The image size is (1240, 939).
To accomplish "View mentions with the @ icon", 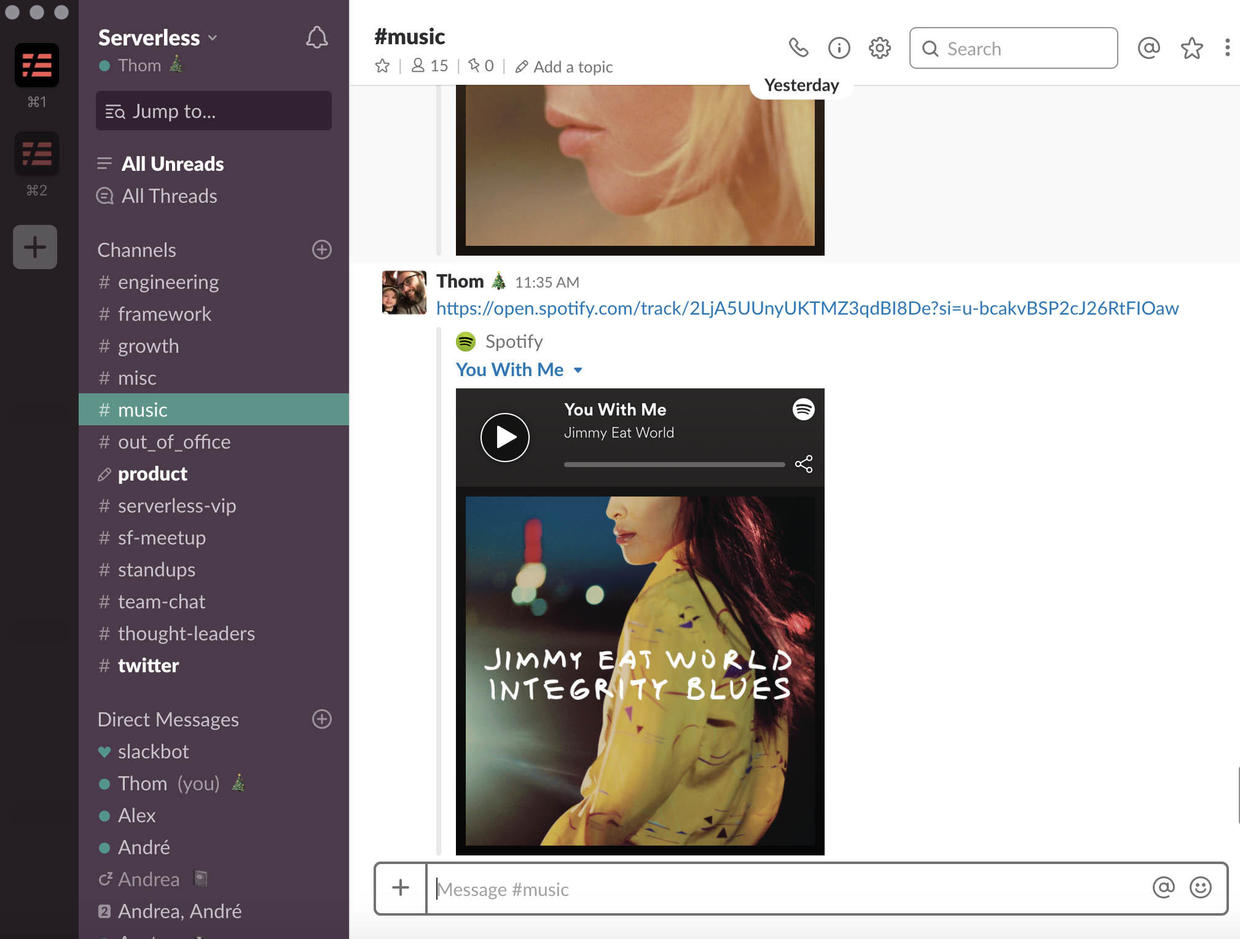I will 1148,47.
